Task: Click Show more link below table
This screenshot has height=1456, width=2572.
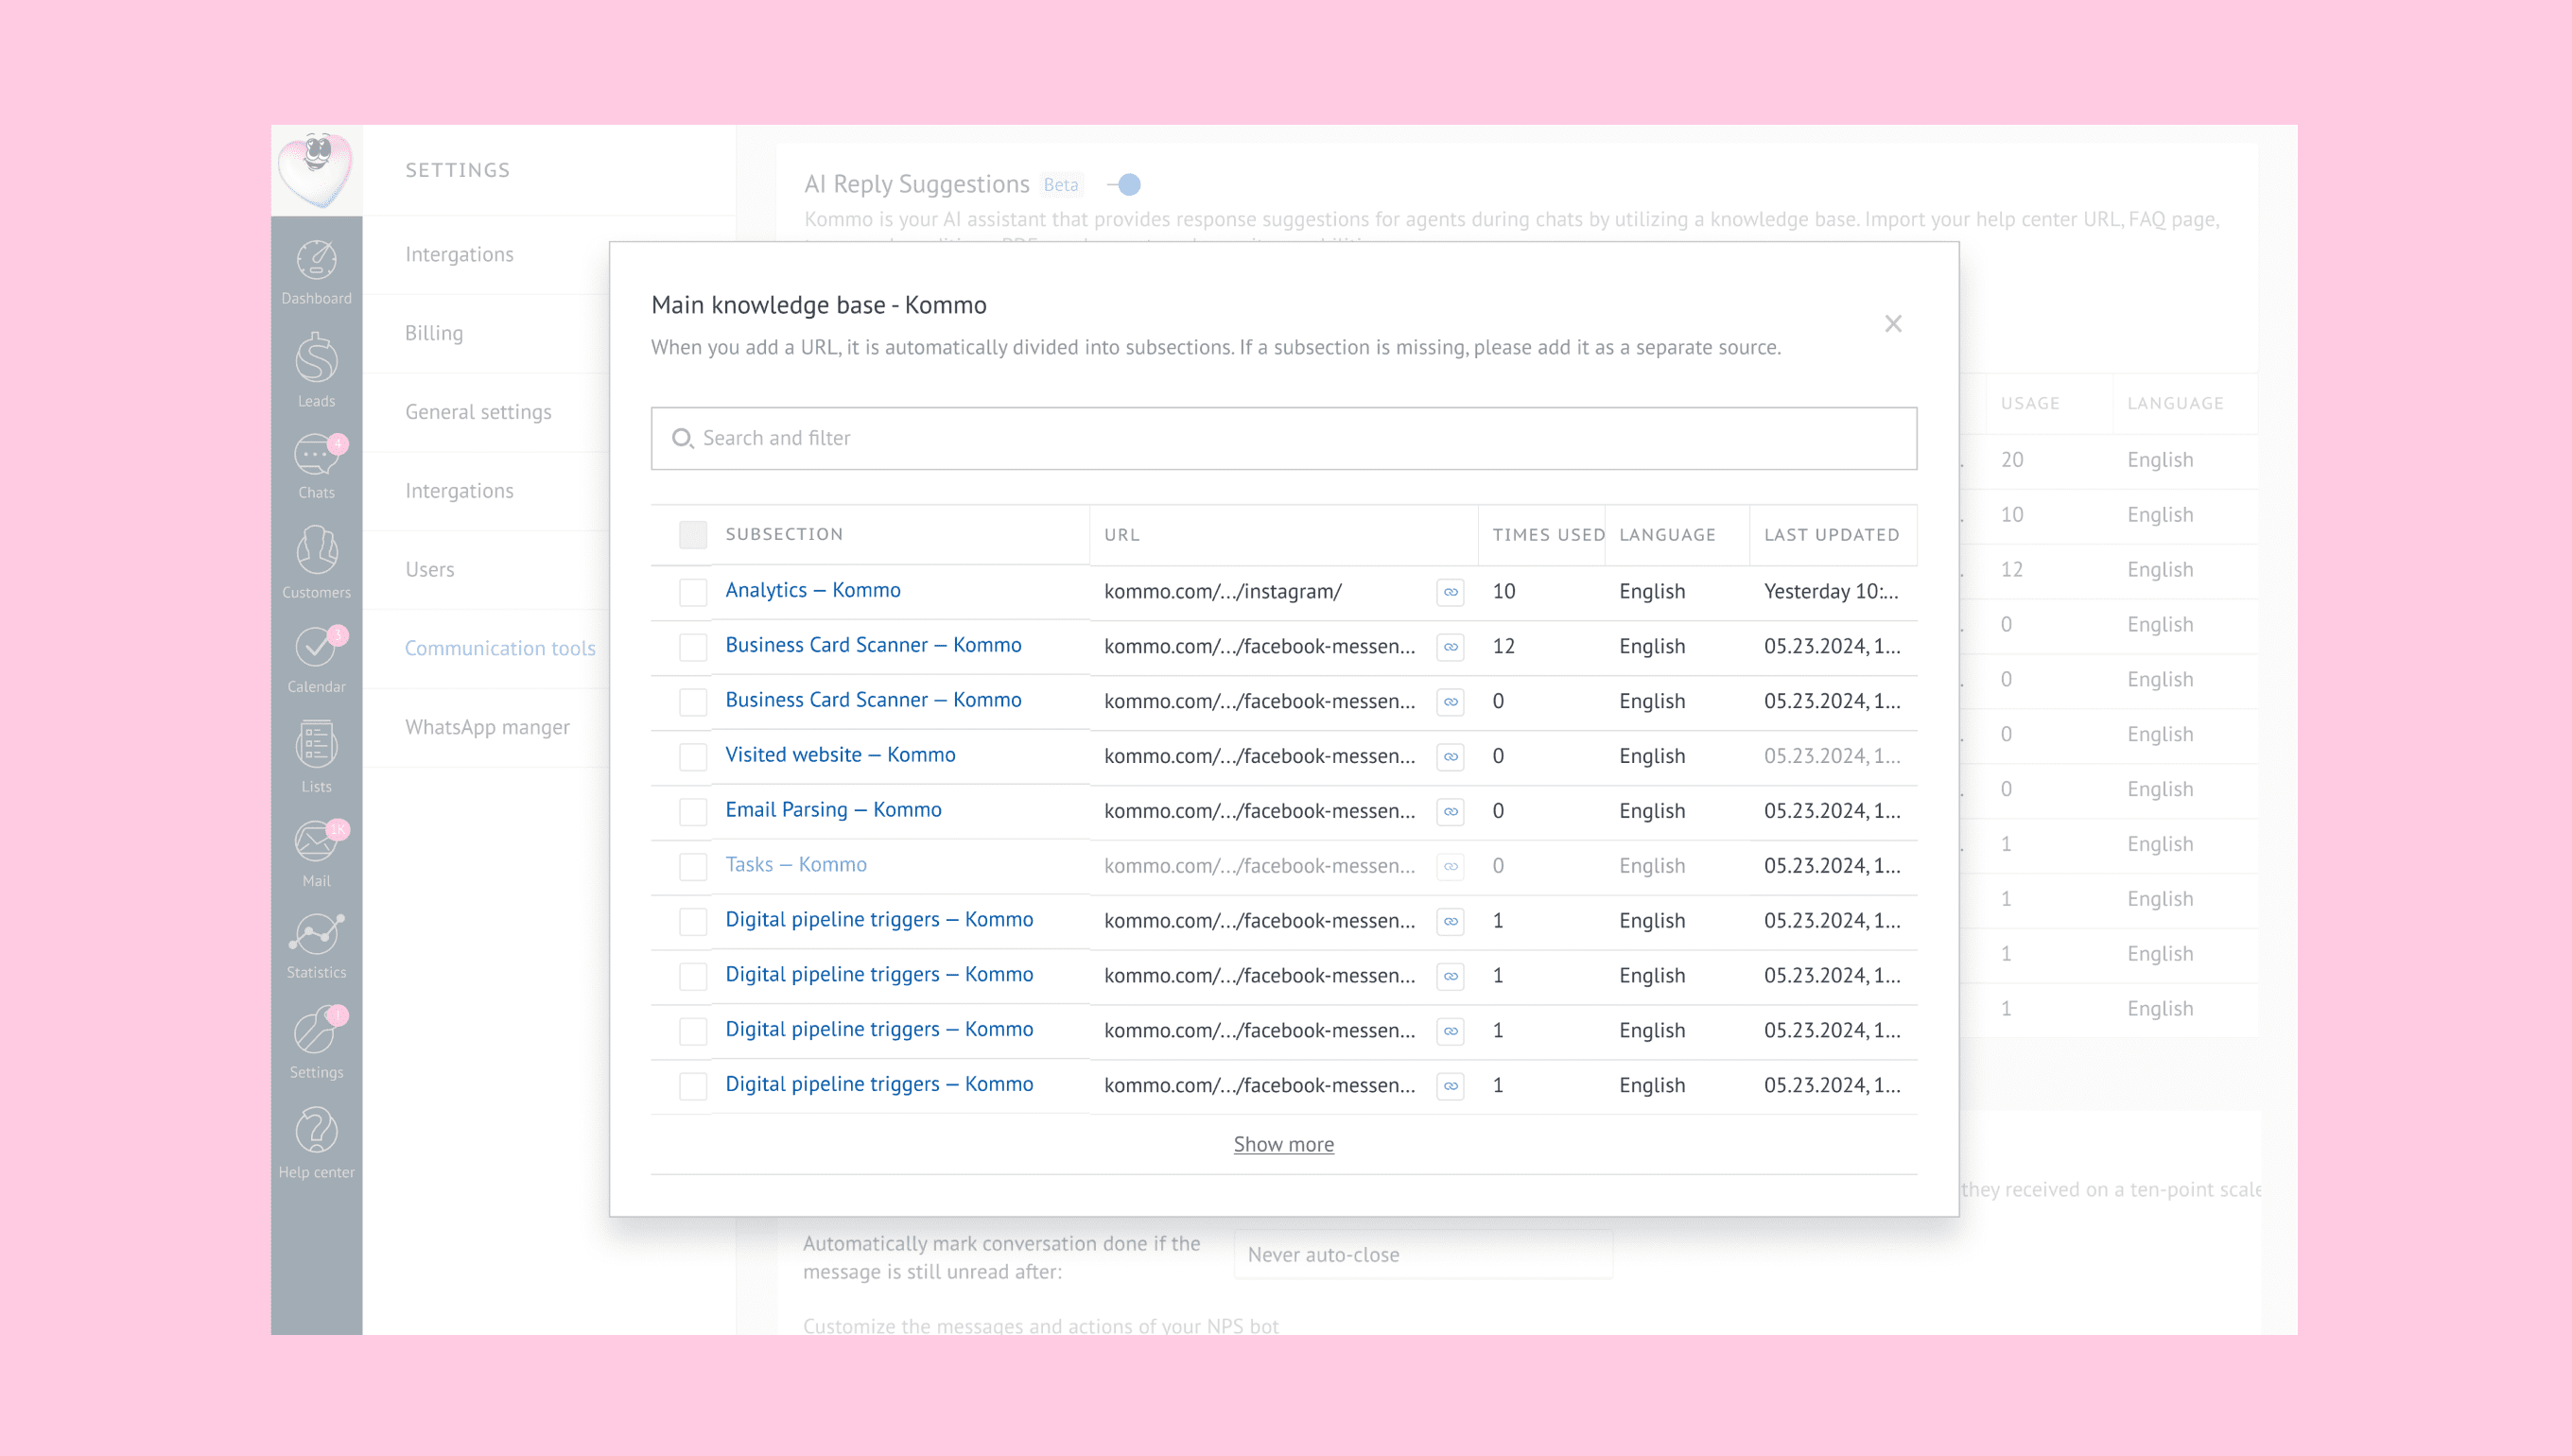Action: pyautogui.click(x=1283, y=1144)
